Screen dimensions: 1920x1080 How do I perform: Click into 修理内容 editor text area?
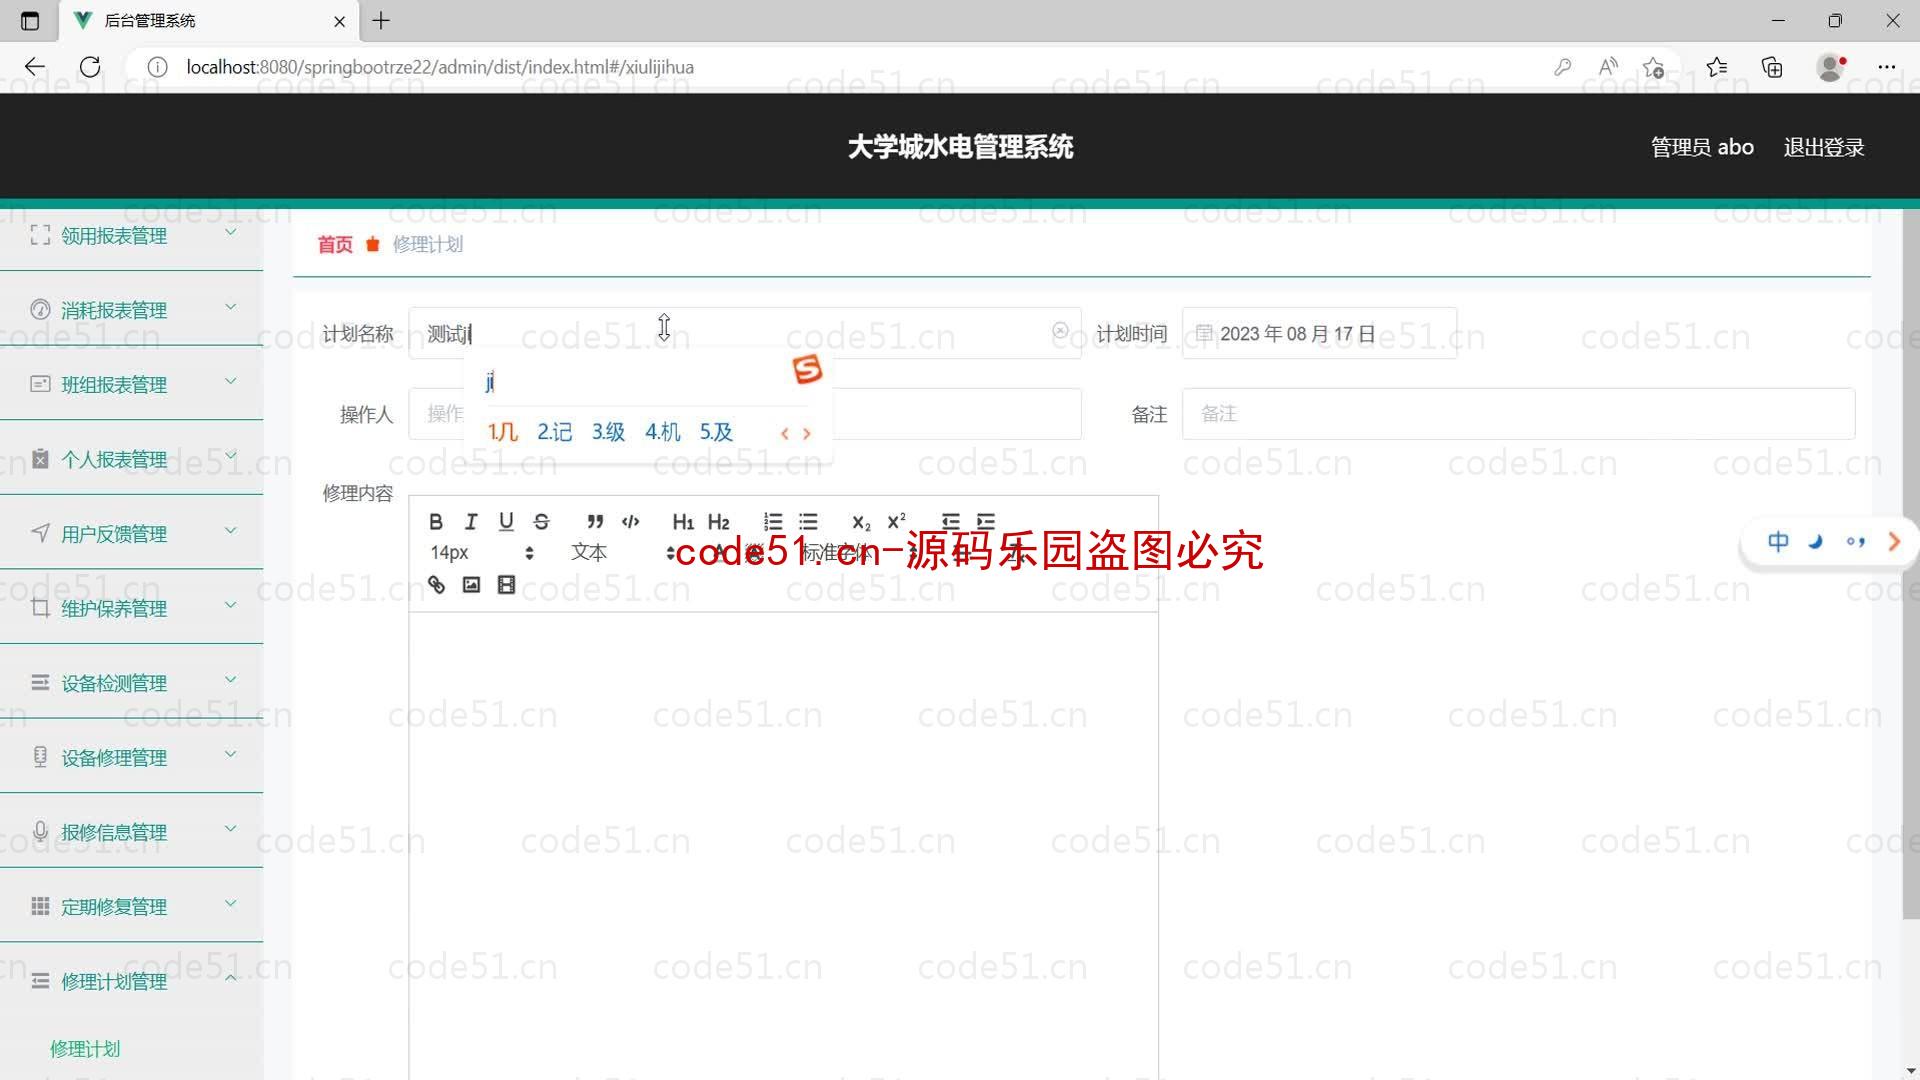click(783, 845)
